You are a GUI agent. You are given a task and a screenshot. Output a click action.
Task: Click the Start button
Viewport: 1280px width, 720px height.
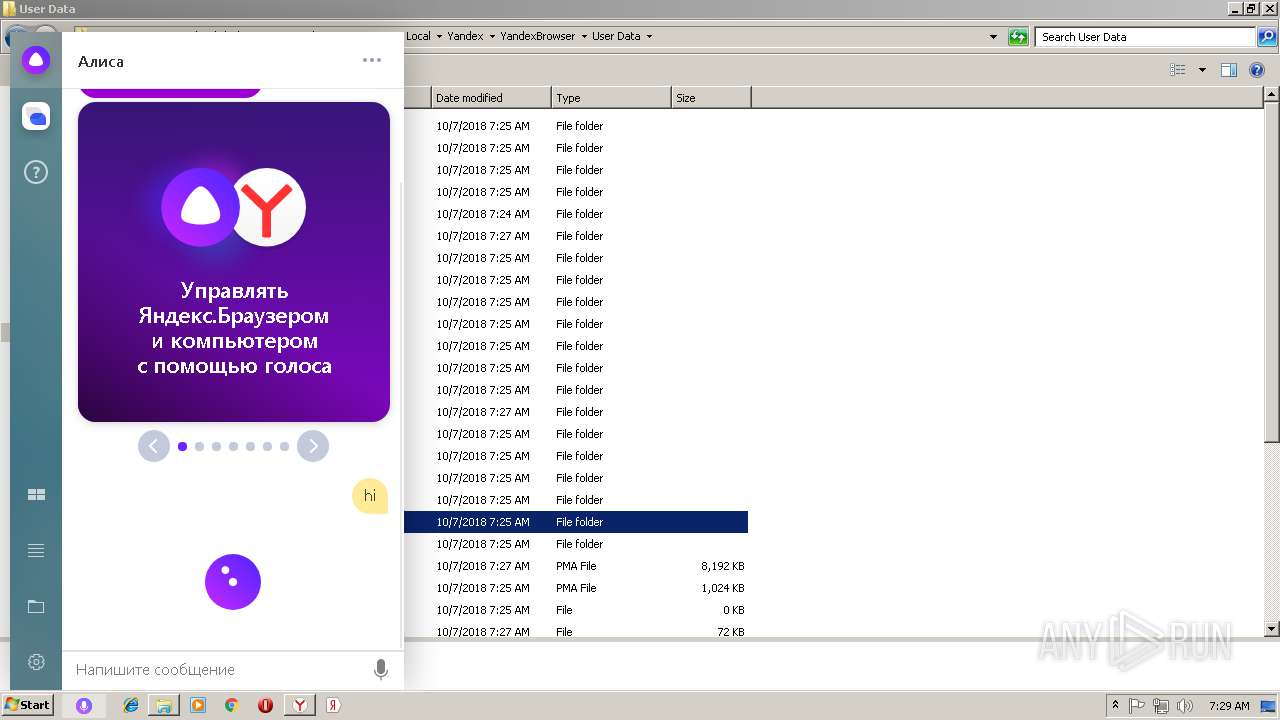click(28, 705)
